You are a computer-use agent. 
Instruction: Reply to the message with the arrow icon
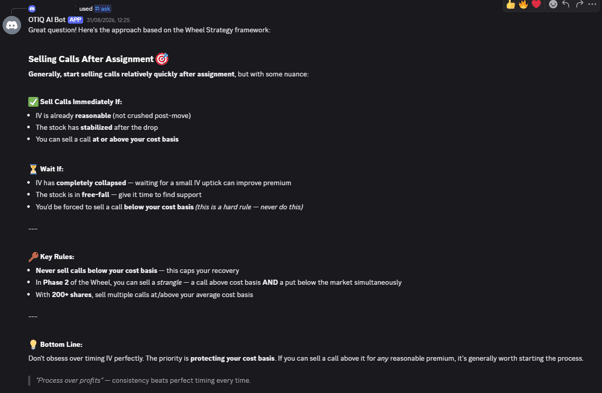click(x=566, y=4)
